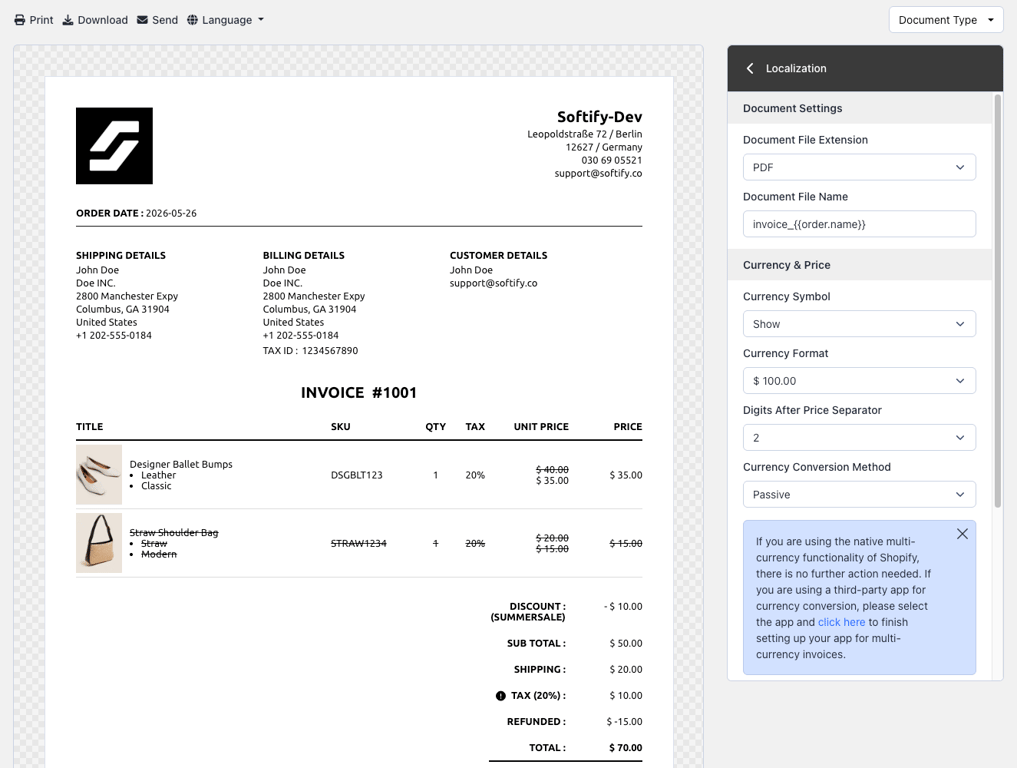Open the Document Type dropdown
1017x768 pixels.
[946, 20]
